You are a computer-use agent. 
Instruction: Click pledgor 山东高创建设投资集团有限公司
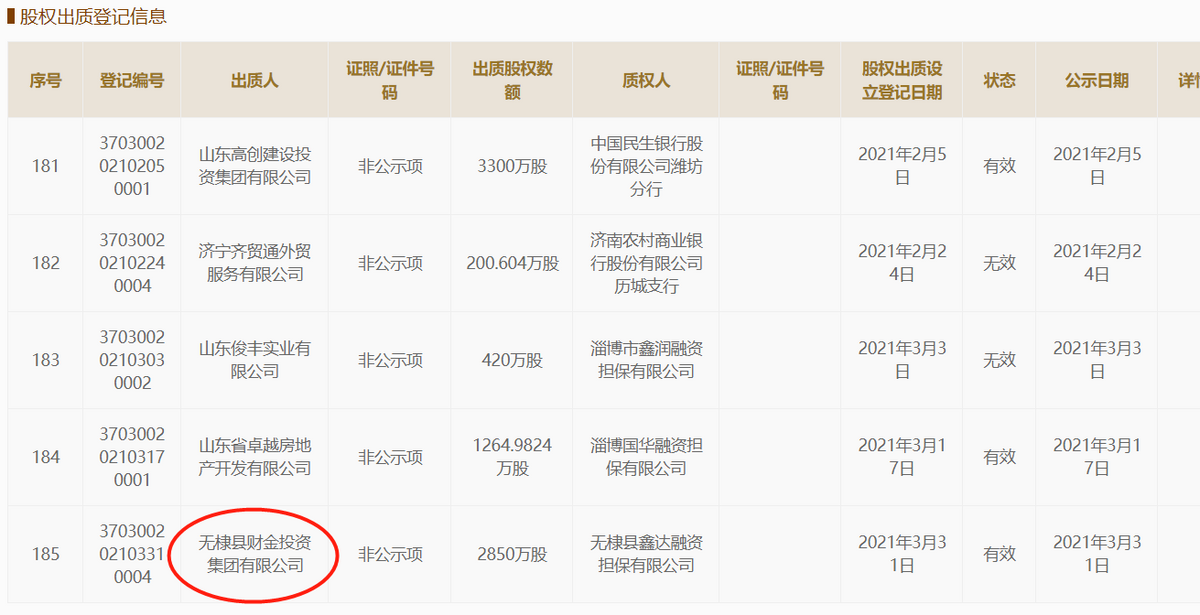255,166
